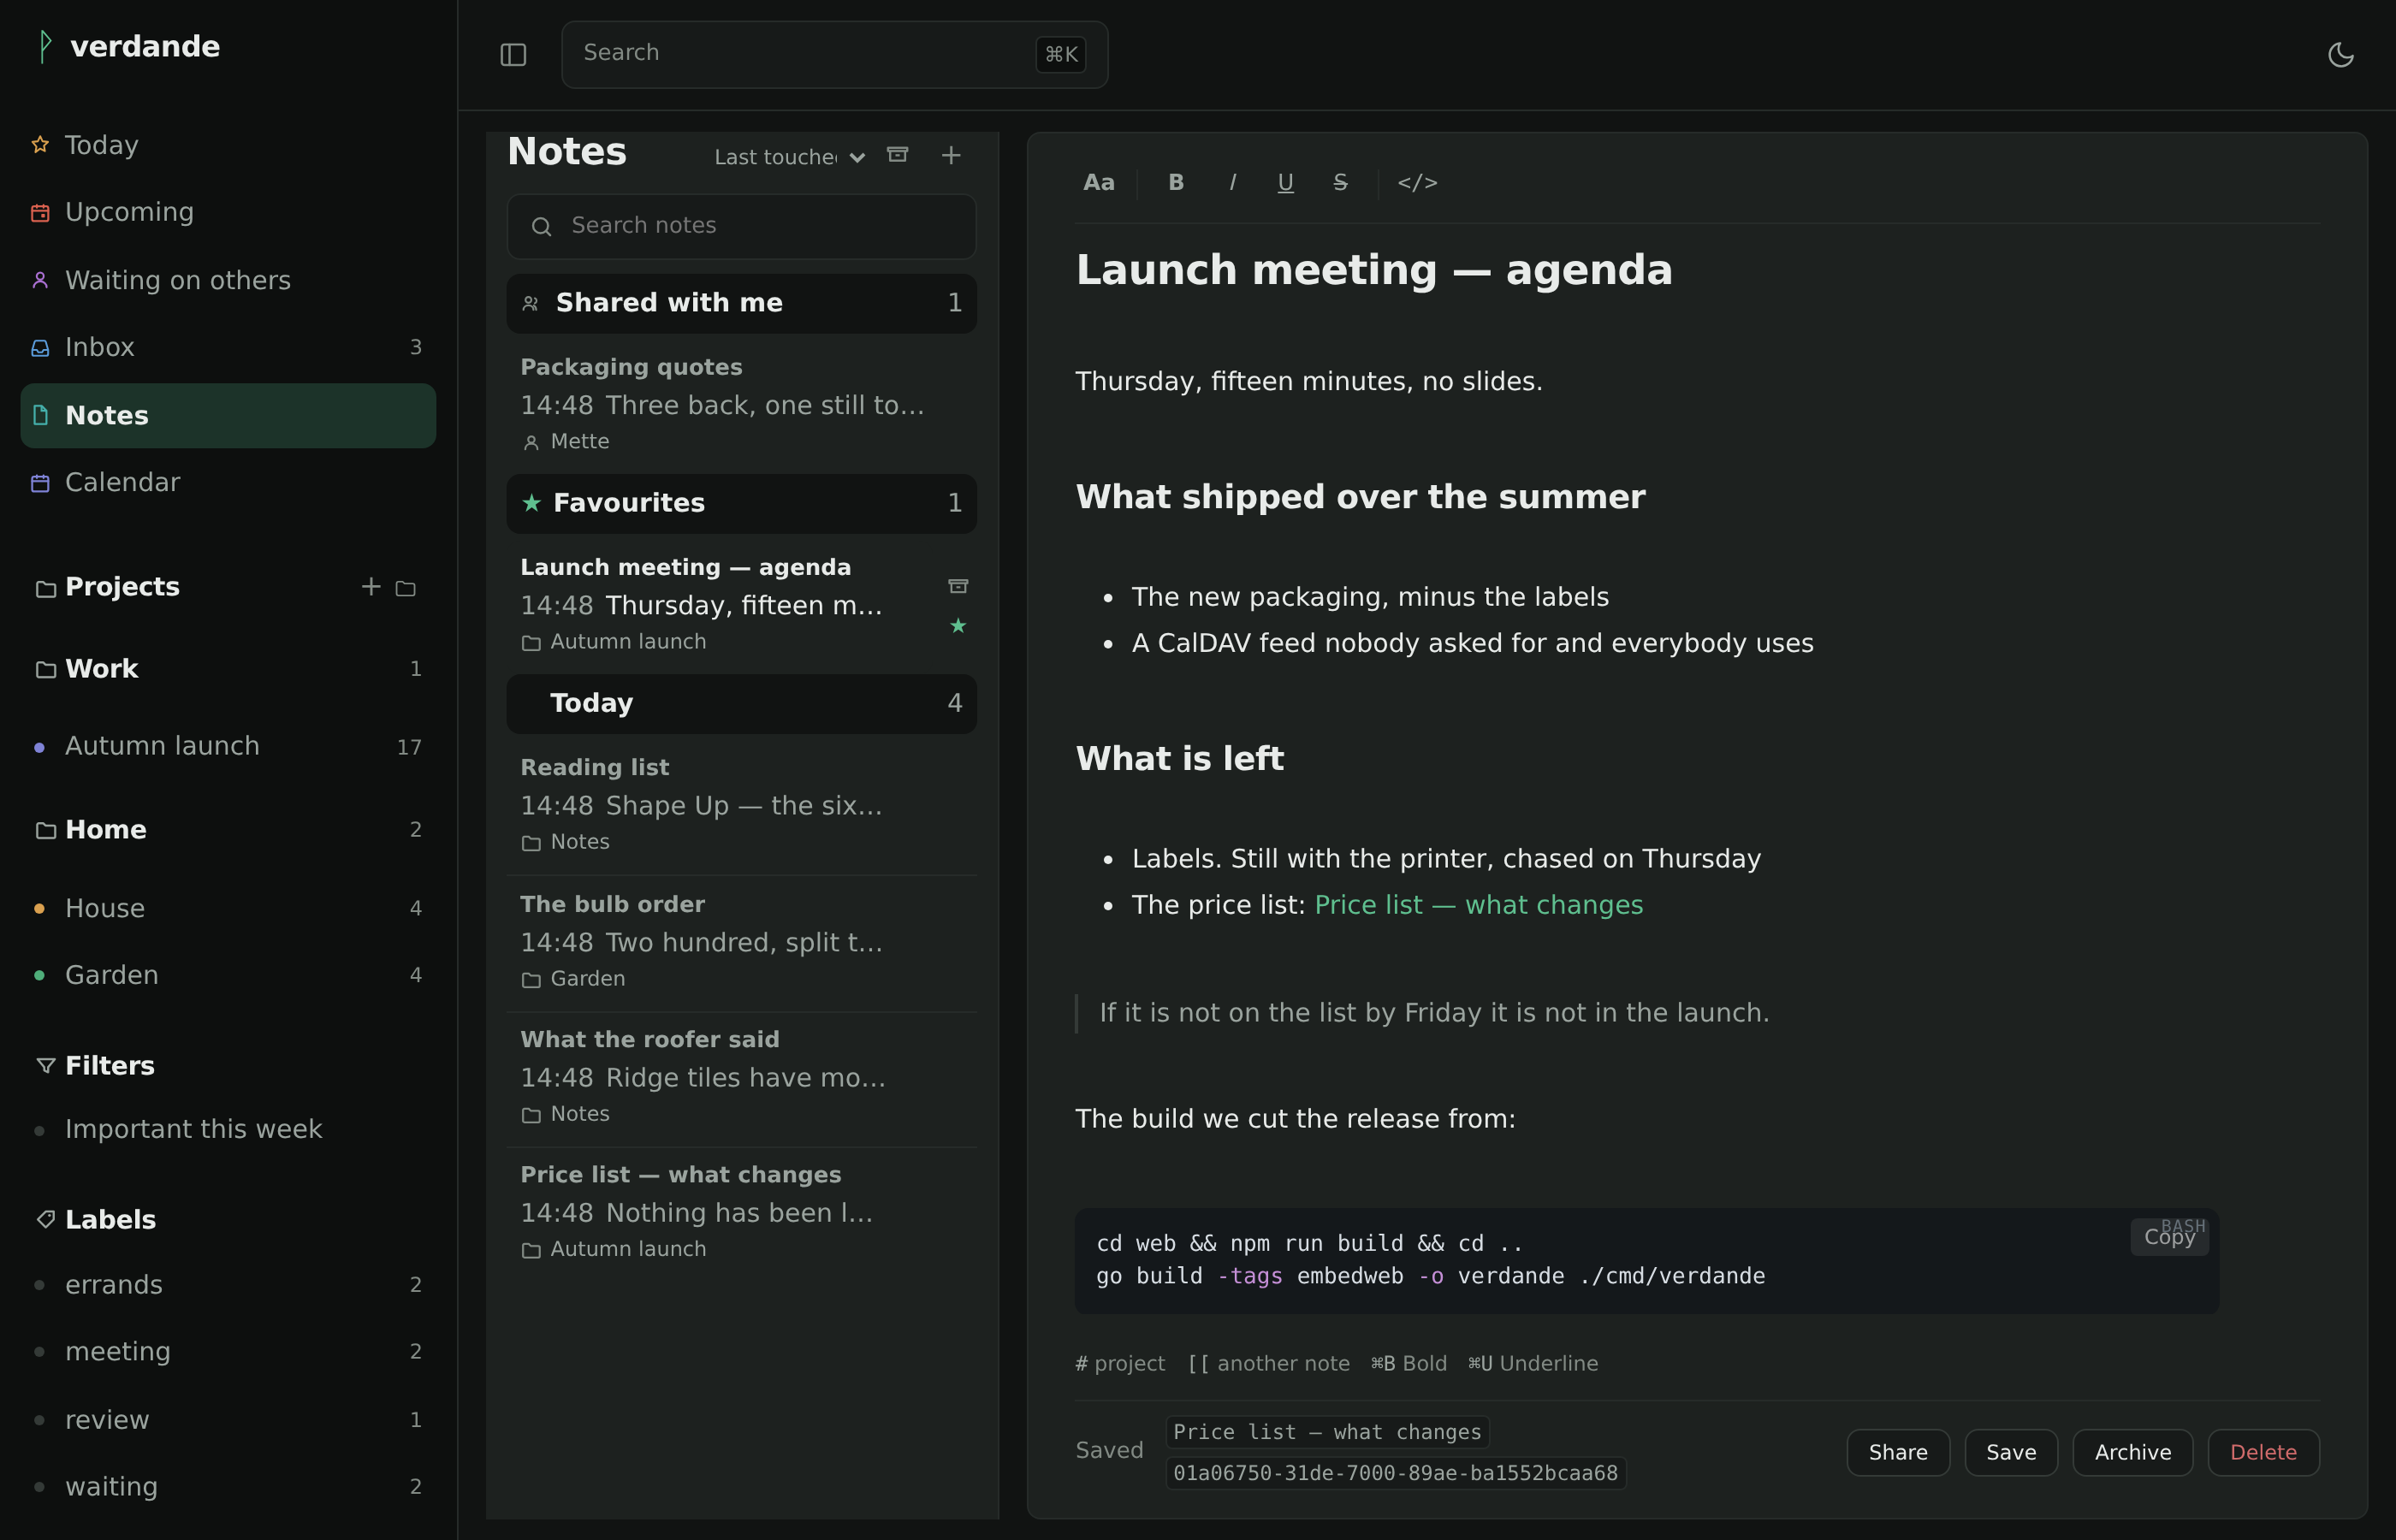This screenshot has height=1540, width=2396.
Task: Show archived notes from the Notes header icon
Action: point(898,155)
